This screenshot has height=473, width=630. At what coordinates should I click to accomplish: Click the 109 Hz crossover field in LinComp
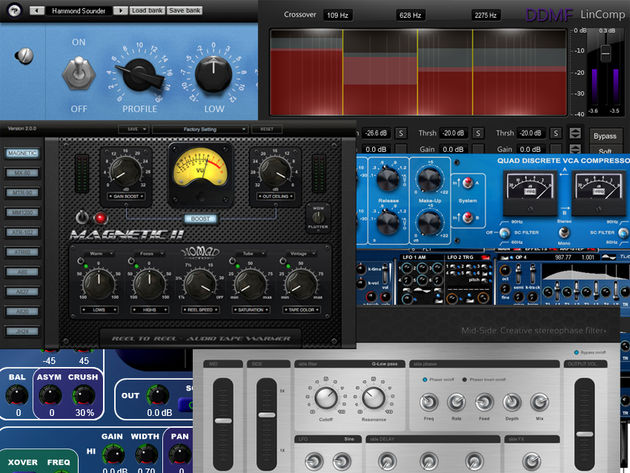338,15
